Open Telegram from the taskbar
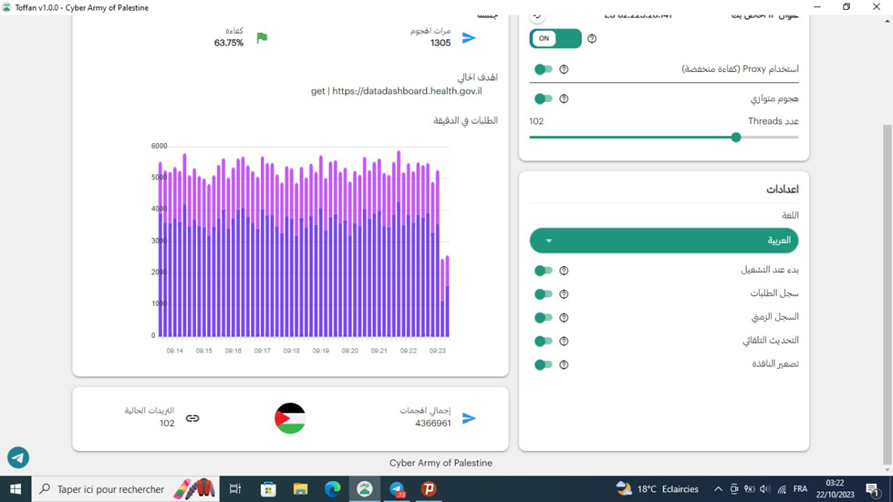This screenshot has width=893, height=502. (x=397, y=489)
